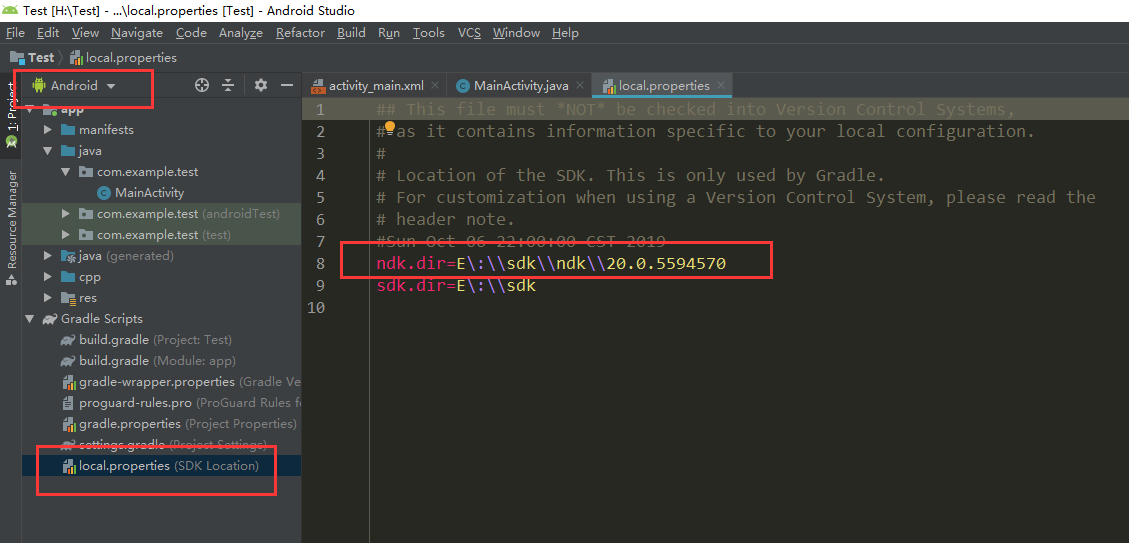Image resolution: width=1129 pixels, height=543 pixels.
Task: Expand com.example.test (androidTest) package
Action: [66, 214]
